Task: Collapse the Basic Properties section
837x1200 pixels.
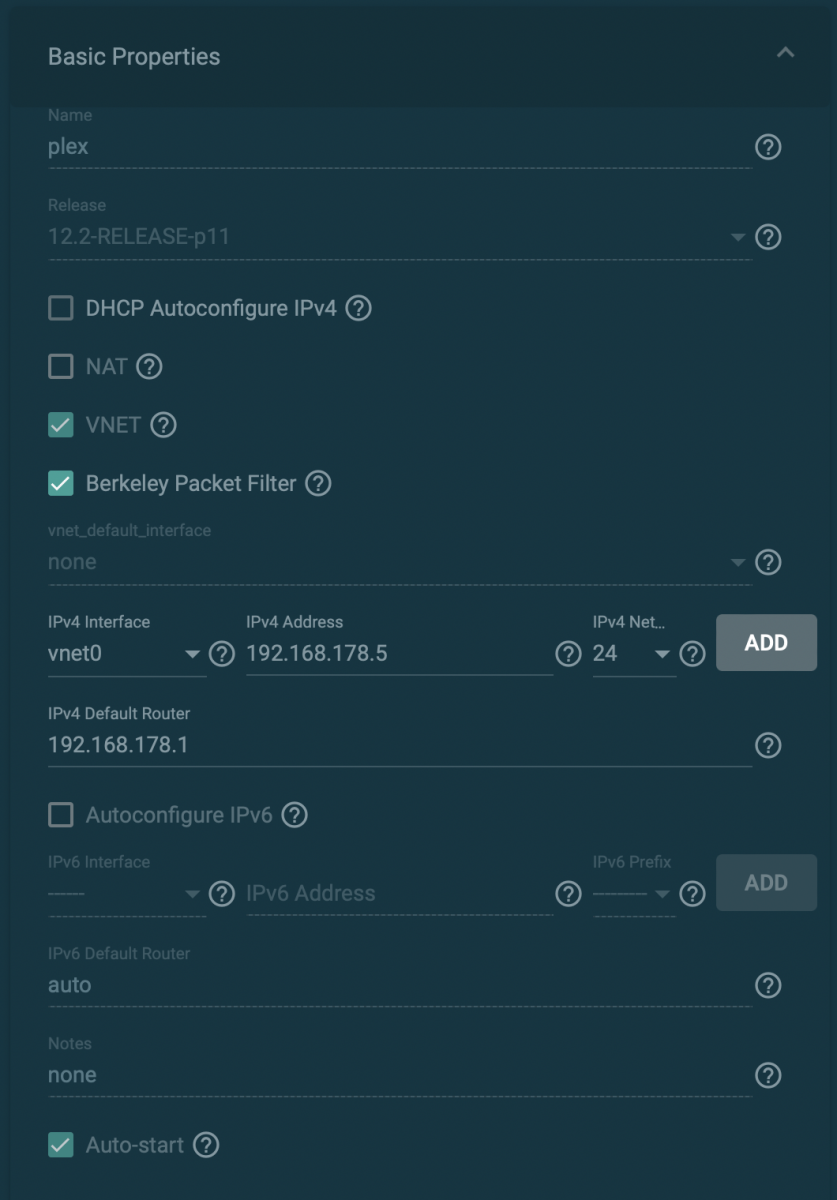Action: click(x=786, y=53)
